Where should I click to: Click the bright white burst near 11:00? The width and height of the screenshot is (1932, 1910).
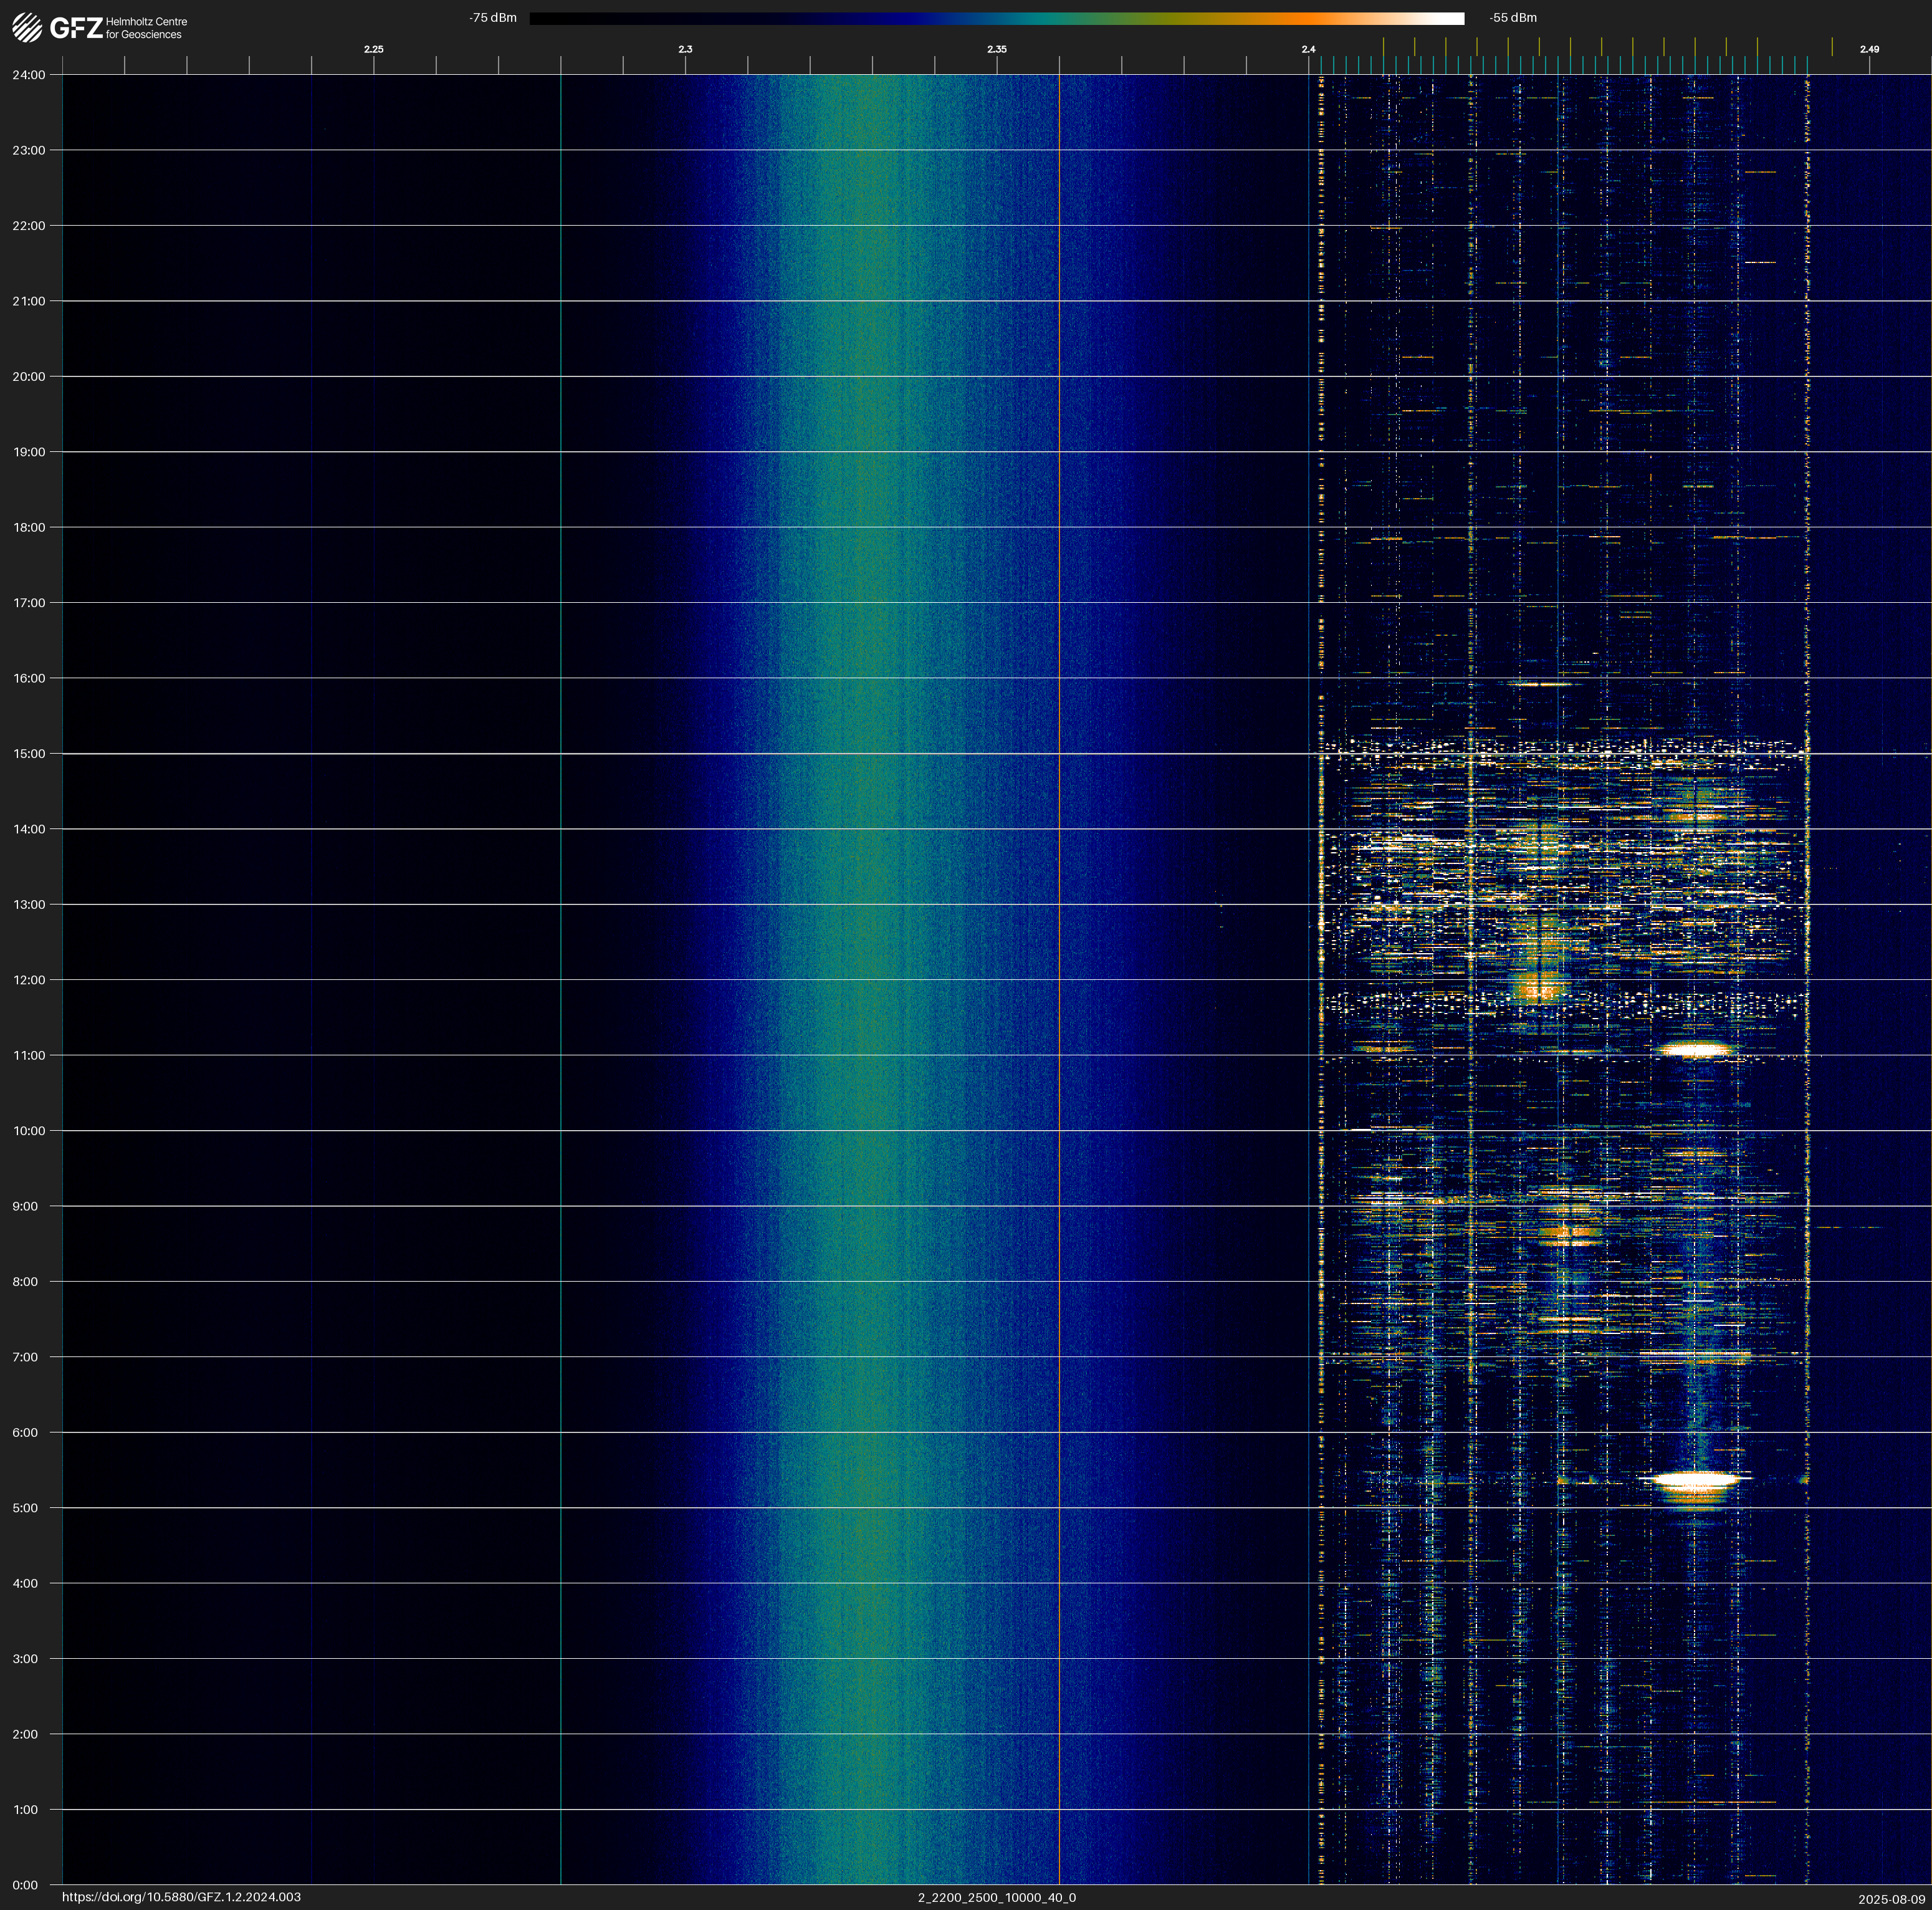click(x=1695, y=1050)
